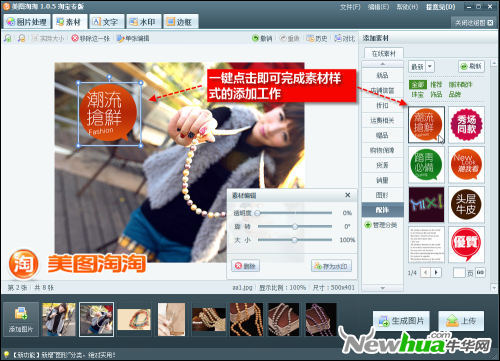Add the New Look orange bubble sticker
This screenshot has height=361, width=500.
pyautogui.click(x=466, y=165)
